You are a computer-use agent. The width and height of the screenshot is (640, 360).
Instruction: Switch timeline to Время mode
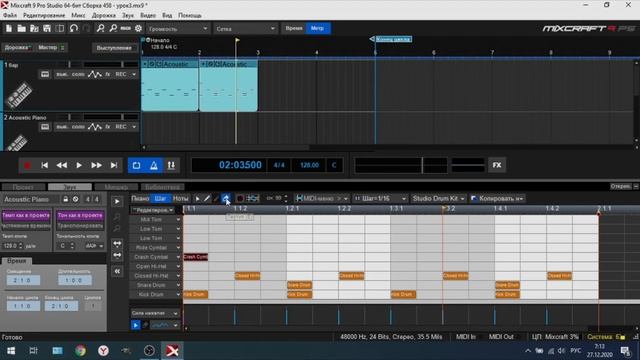click(x=294, y=28)
